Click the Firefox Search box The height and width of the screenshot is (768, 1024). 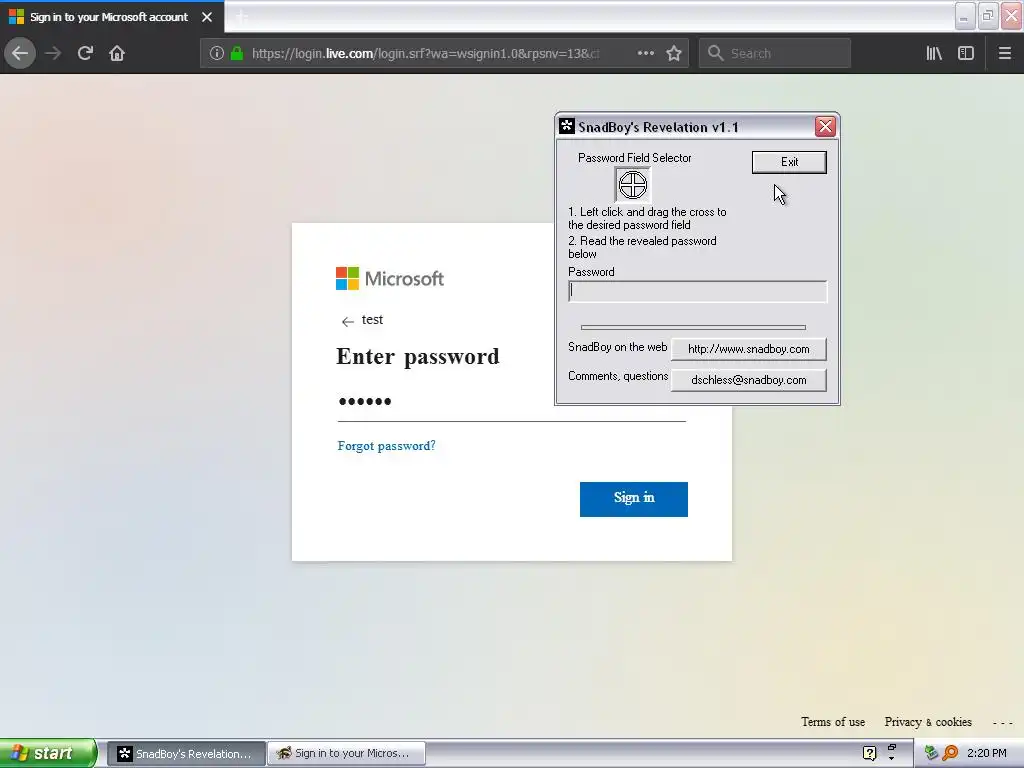coord(775,54)
